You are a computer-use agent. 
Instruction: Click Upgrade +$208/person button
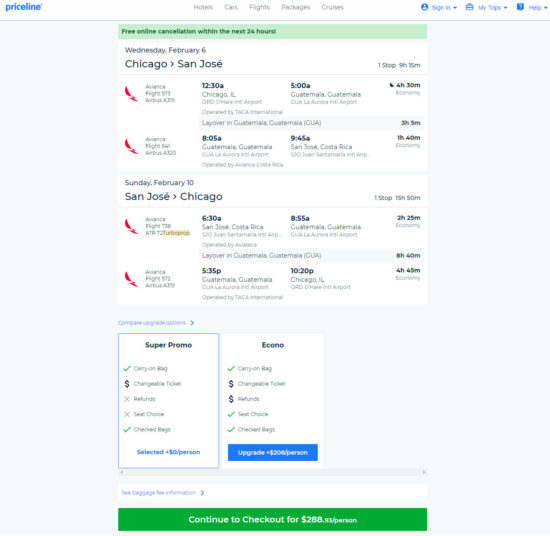273,453
